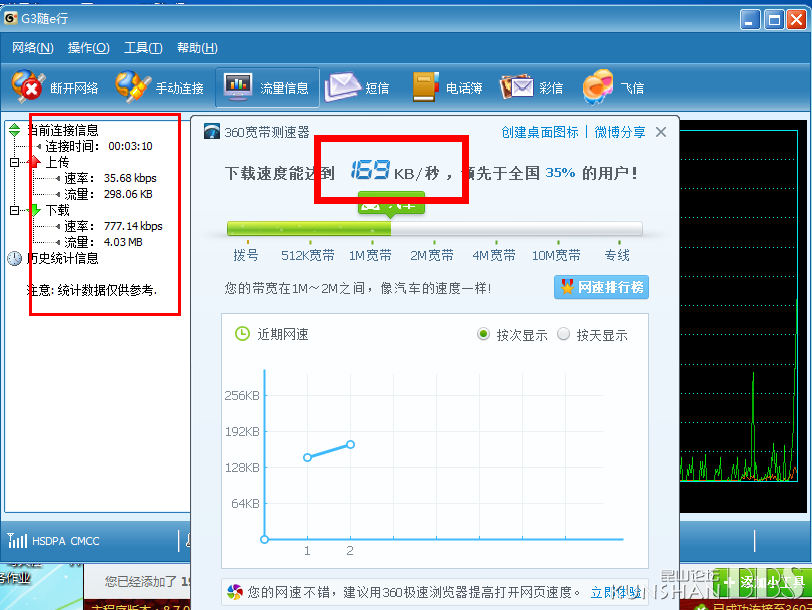Click the 网速排行榜 speed ranking button
Viewport: 812px width, 610px height.
(601, 288)
